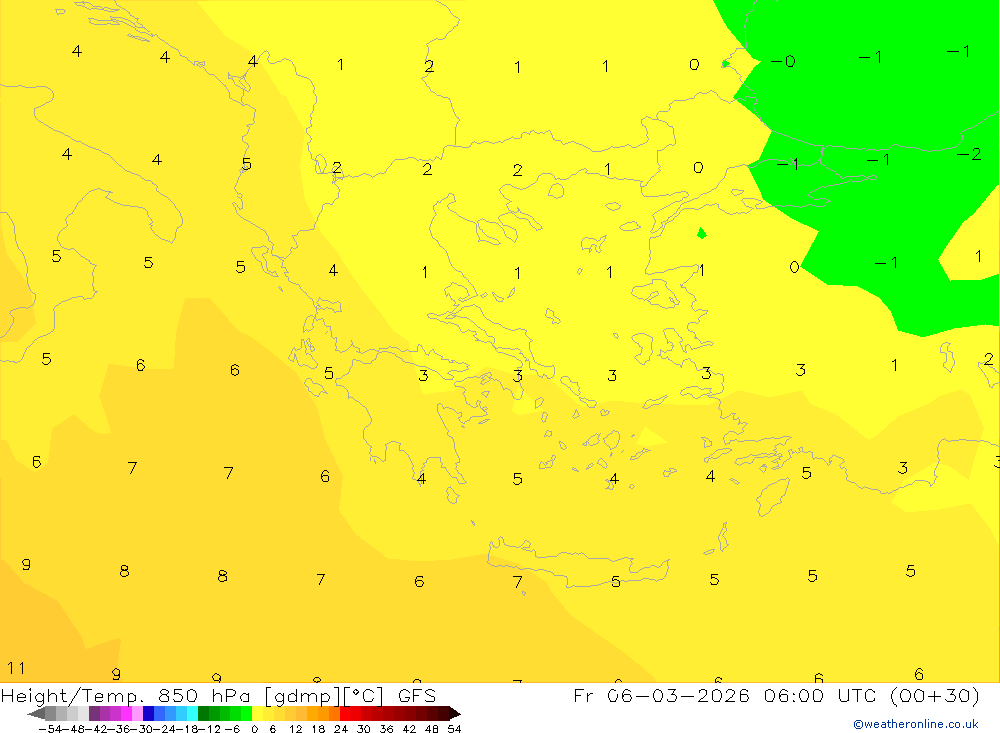The height and width of the screenshot is (733, 1000).
Task: Click the magenta legend color swatch
Action: click(126, 714)
